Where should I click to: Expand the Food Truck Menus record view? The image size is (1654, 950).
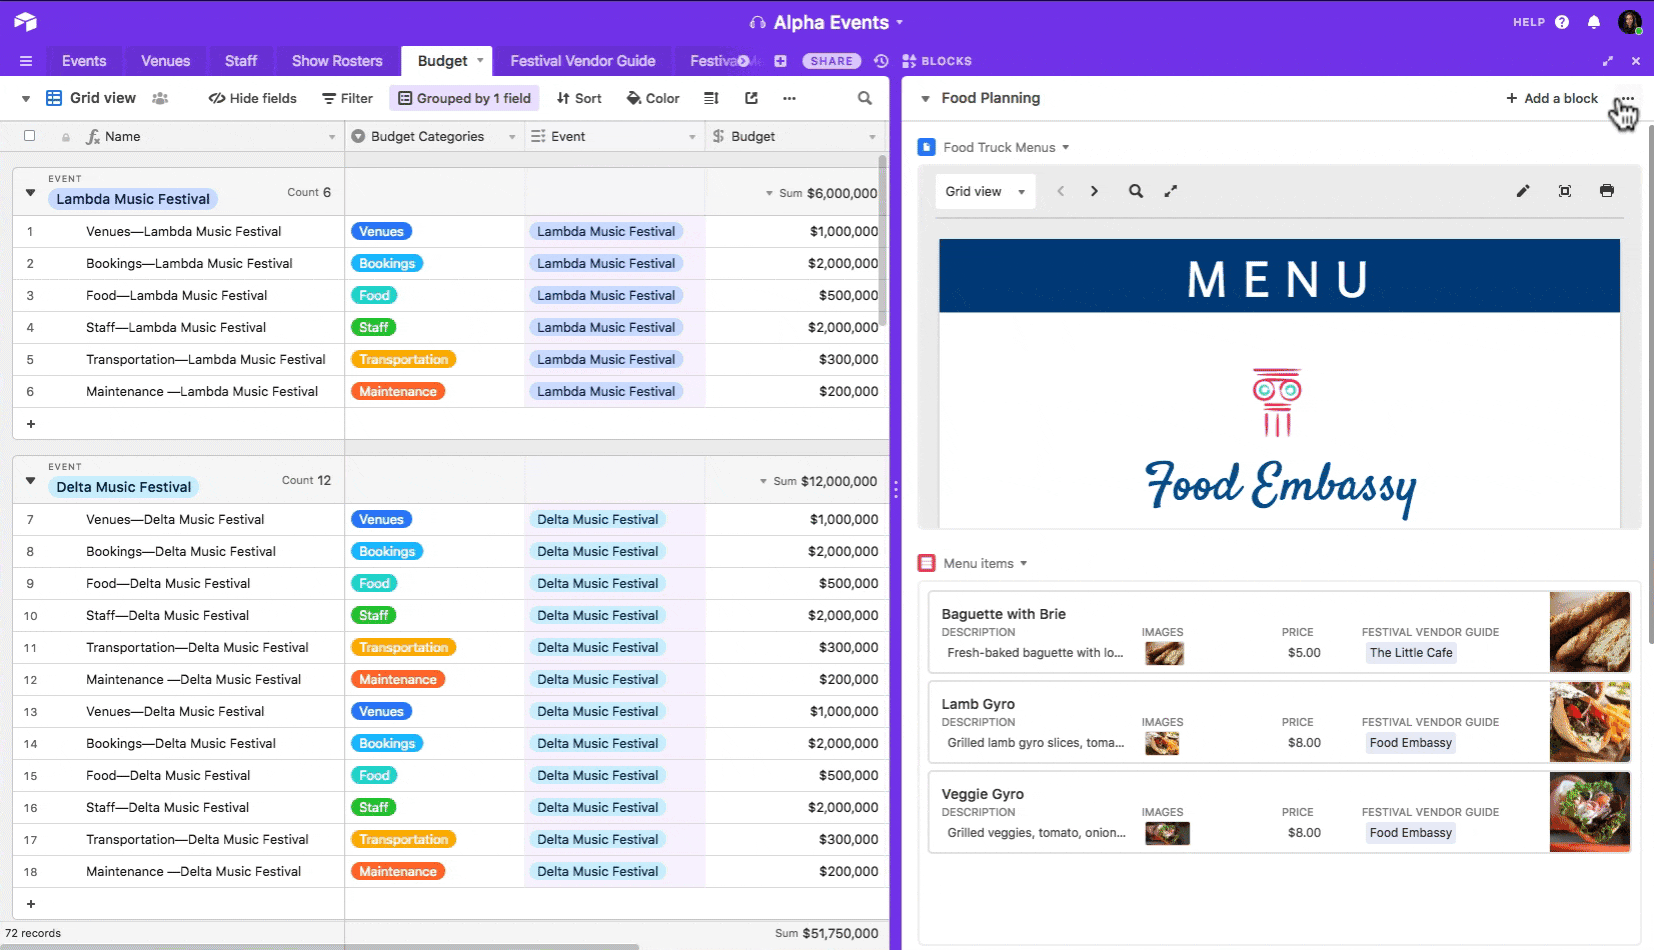tap(1171, 191)
